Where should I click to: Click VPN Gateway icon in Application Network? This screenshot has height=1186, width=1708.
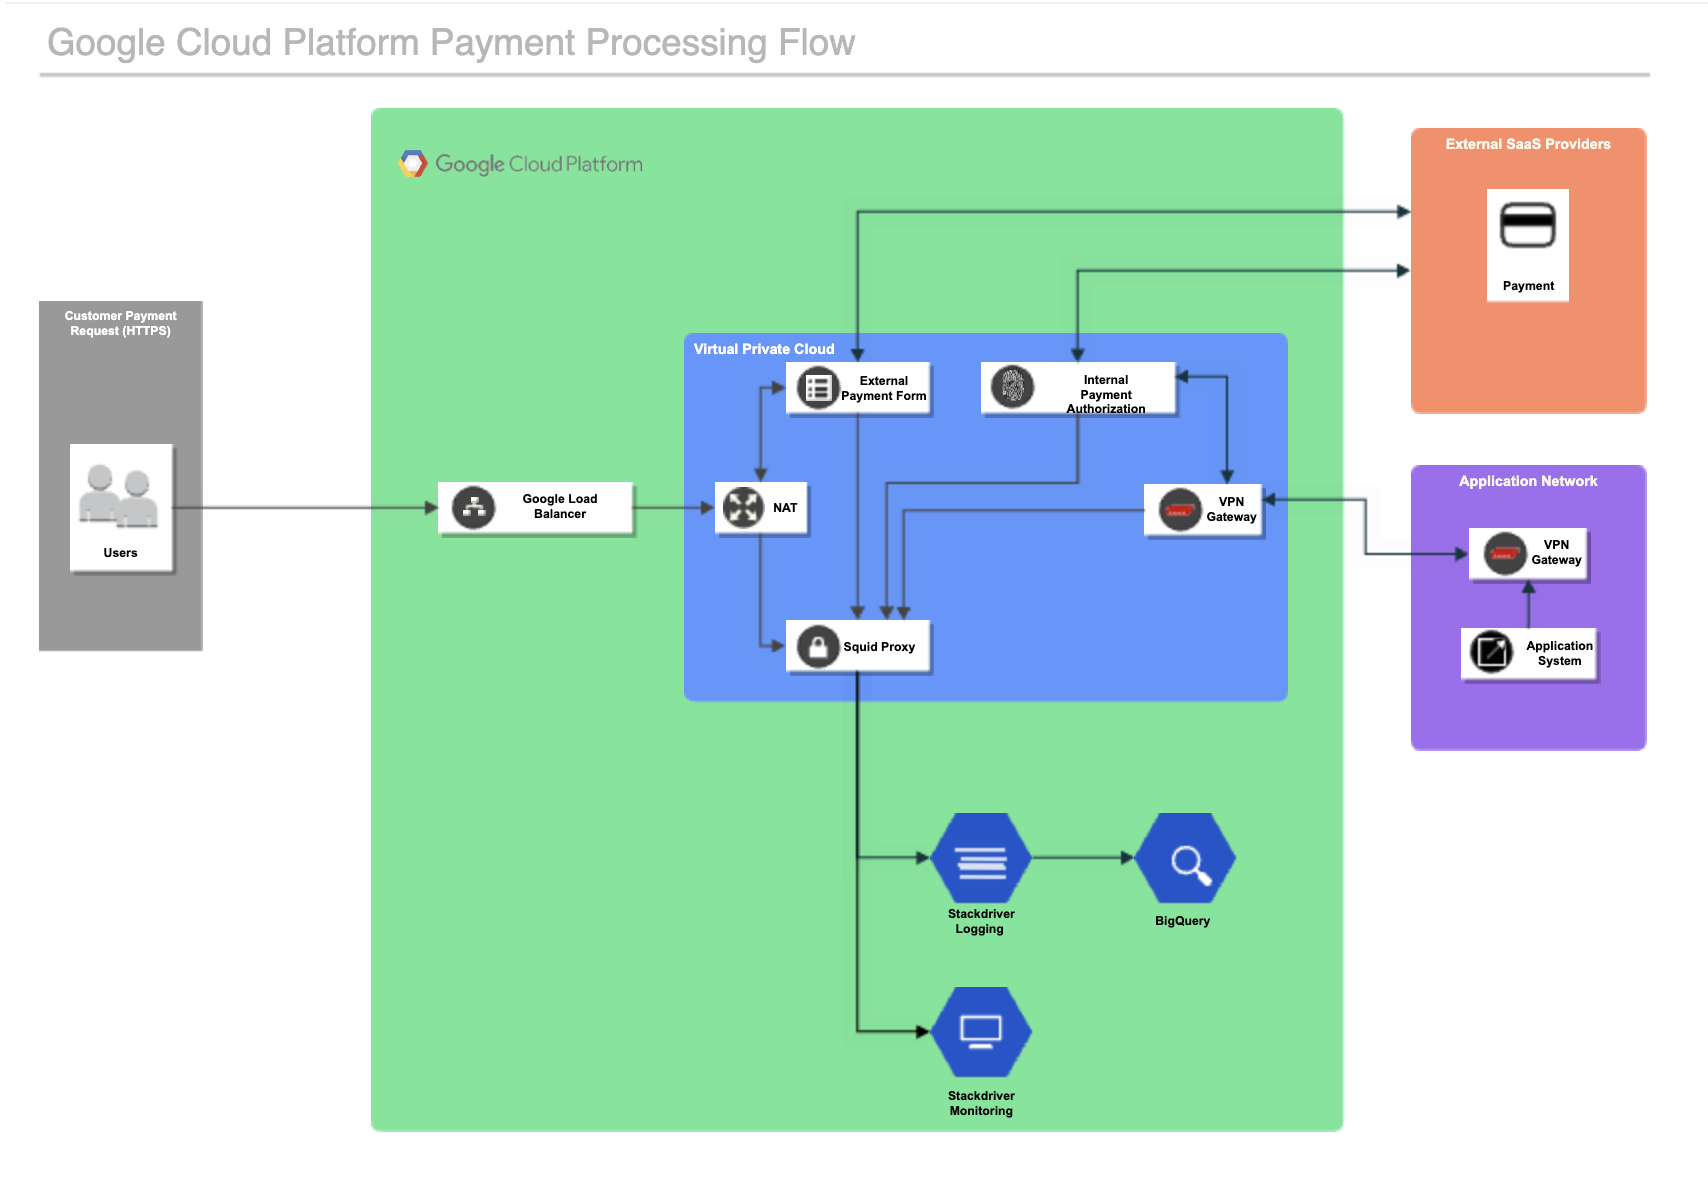coord(1505,553)
